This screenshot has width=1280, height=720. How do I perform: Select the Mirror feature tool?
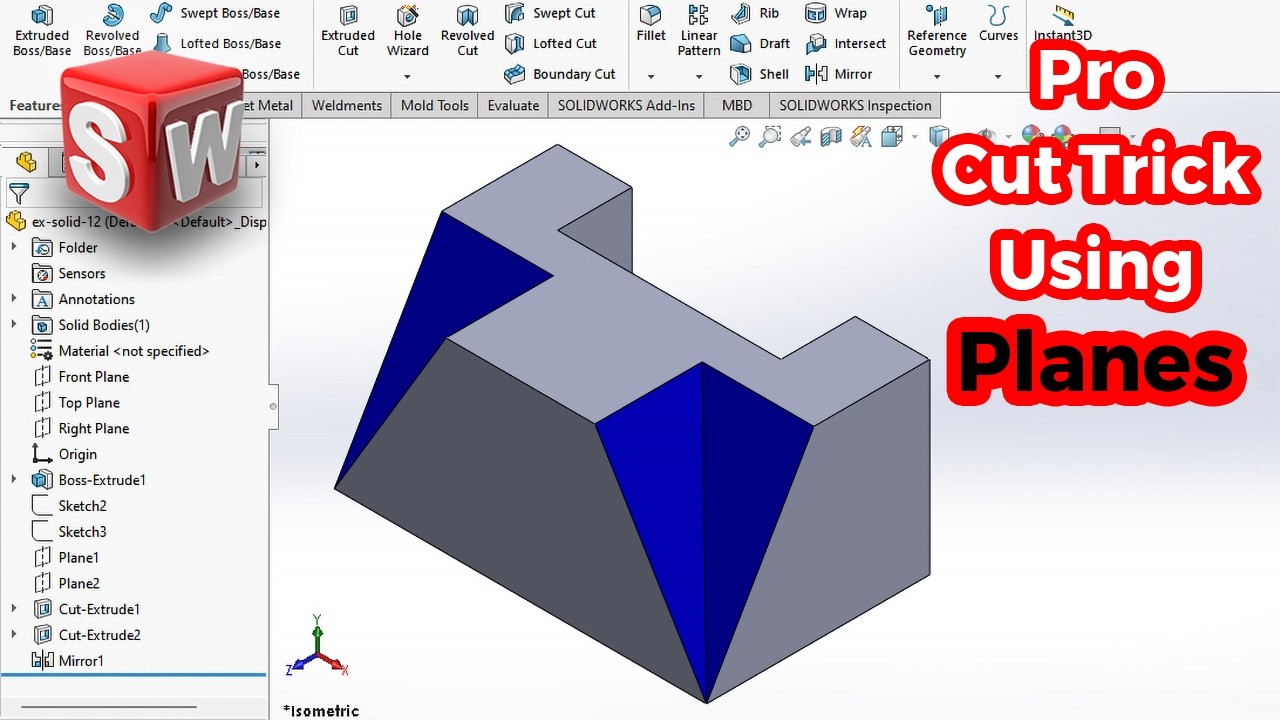pos(839,74)
